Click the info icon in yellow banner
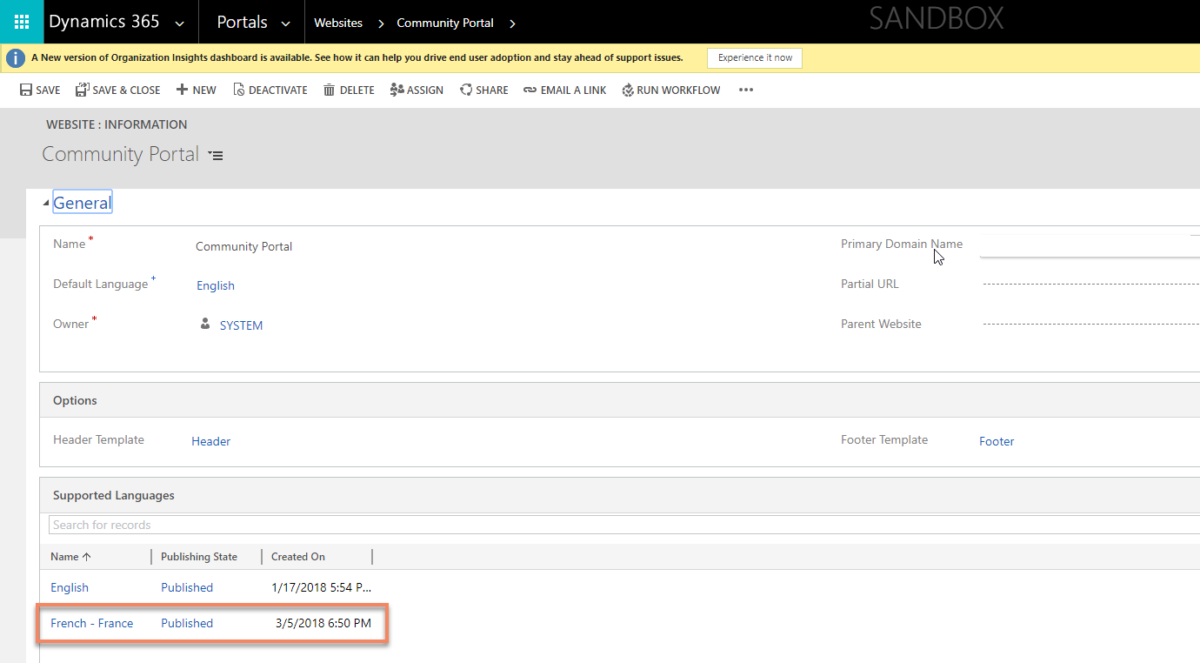The width and height of the screenshot is (1200, 663). (16, 58)
